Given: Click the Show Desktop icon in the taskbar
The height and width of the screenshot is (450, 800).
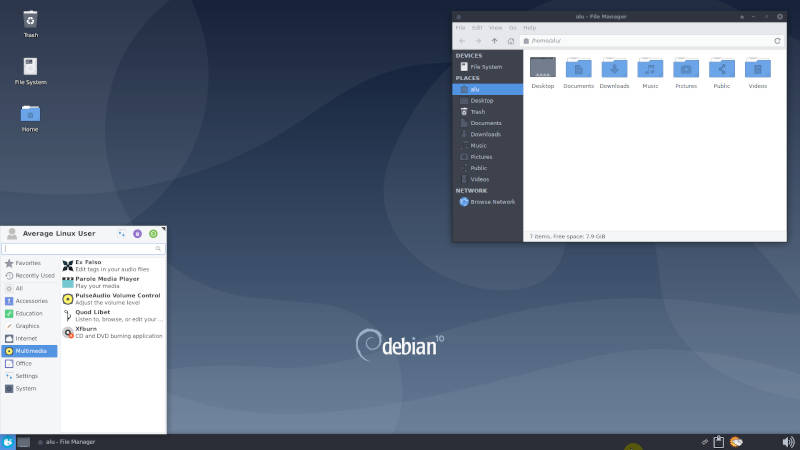Looking at the screenshot, I should coord(23,442).
